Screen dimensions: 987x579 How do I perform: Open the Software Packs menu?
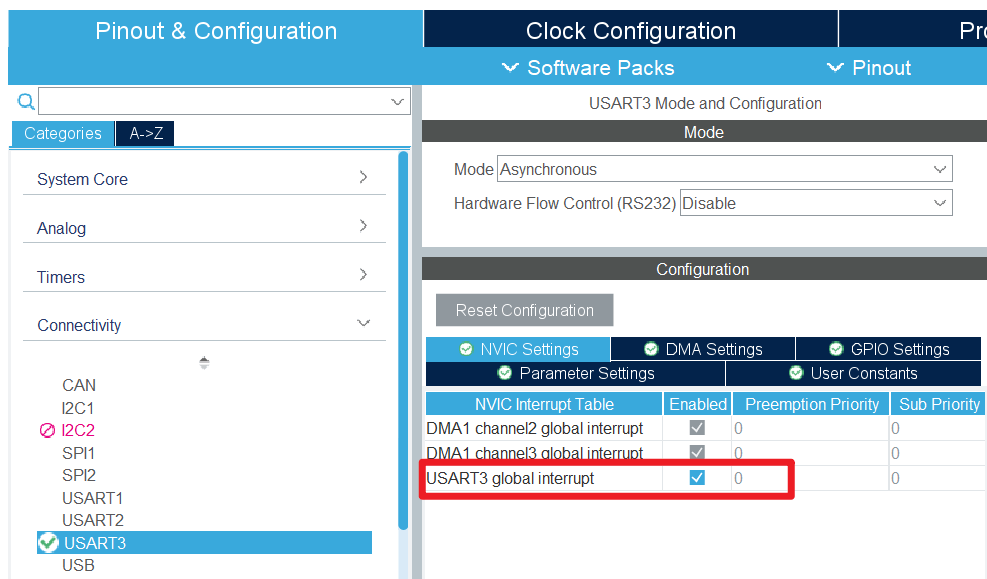click(588, 68)
